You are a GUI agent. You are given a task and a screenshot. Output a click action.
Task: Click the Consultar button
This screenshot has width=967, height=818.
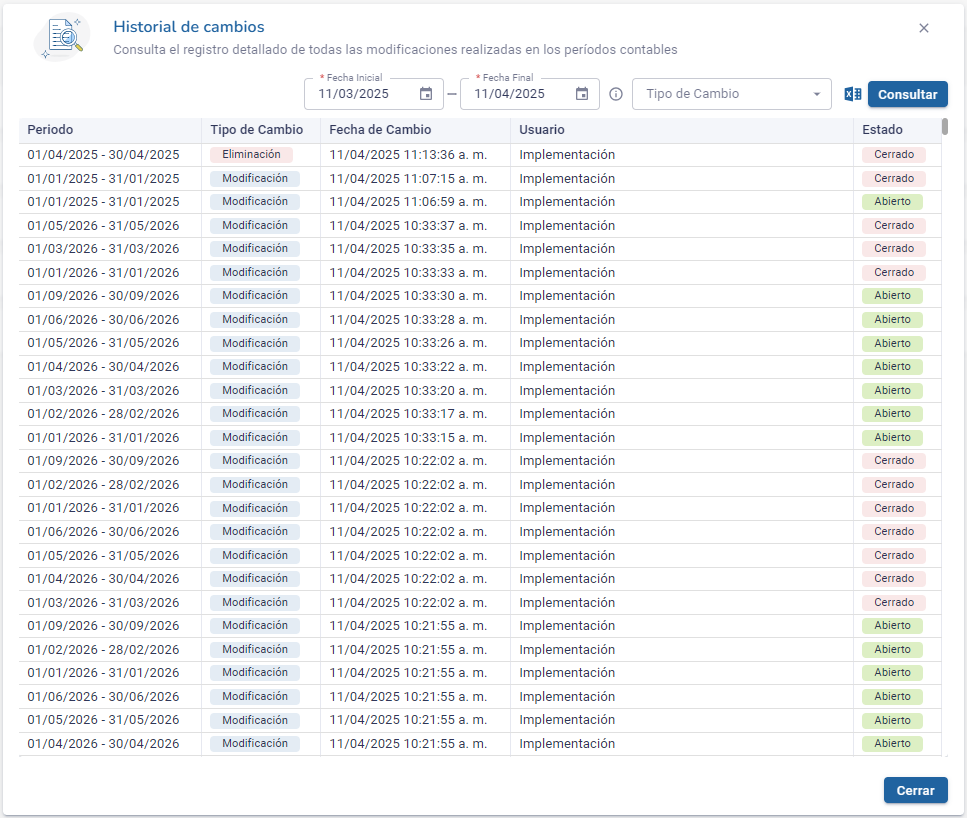tap(907, 94)
